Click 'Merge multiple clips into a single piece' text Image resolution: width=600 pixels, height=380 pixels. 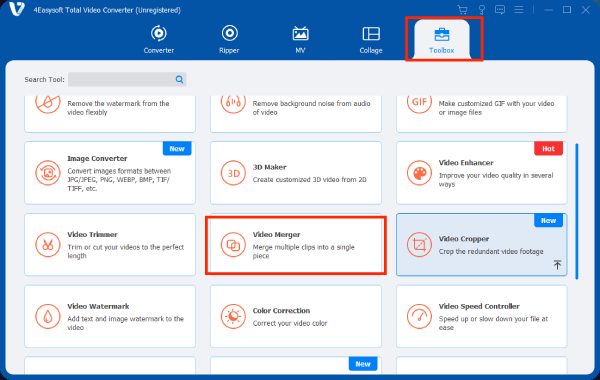point(303,251)
